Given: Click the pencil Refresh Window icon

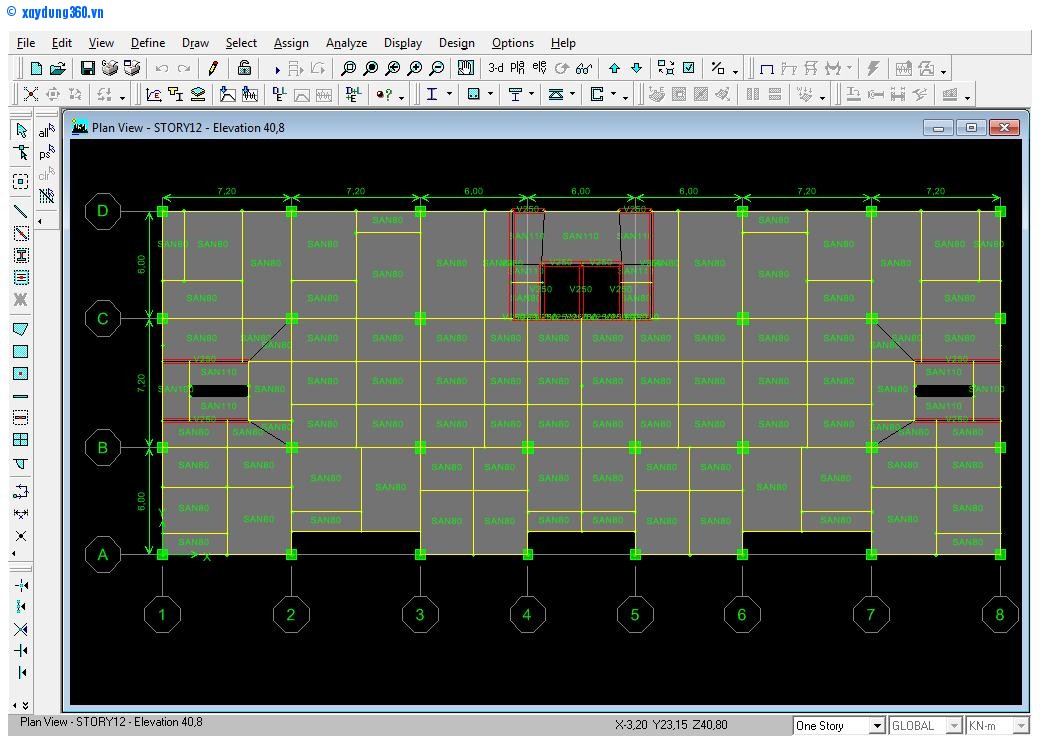Looking at the screenshot, I should (x=213, y=68).
